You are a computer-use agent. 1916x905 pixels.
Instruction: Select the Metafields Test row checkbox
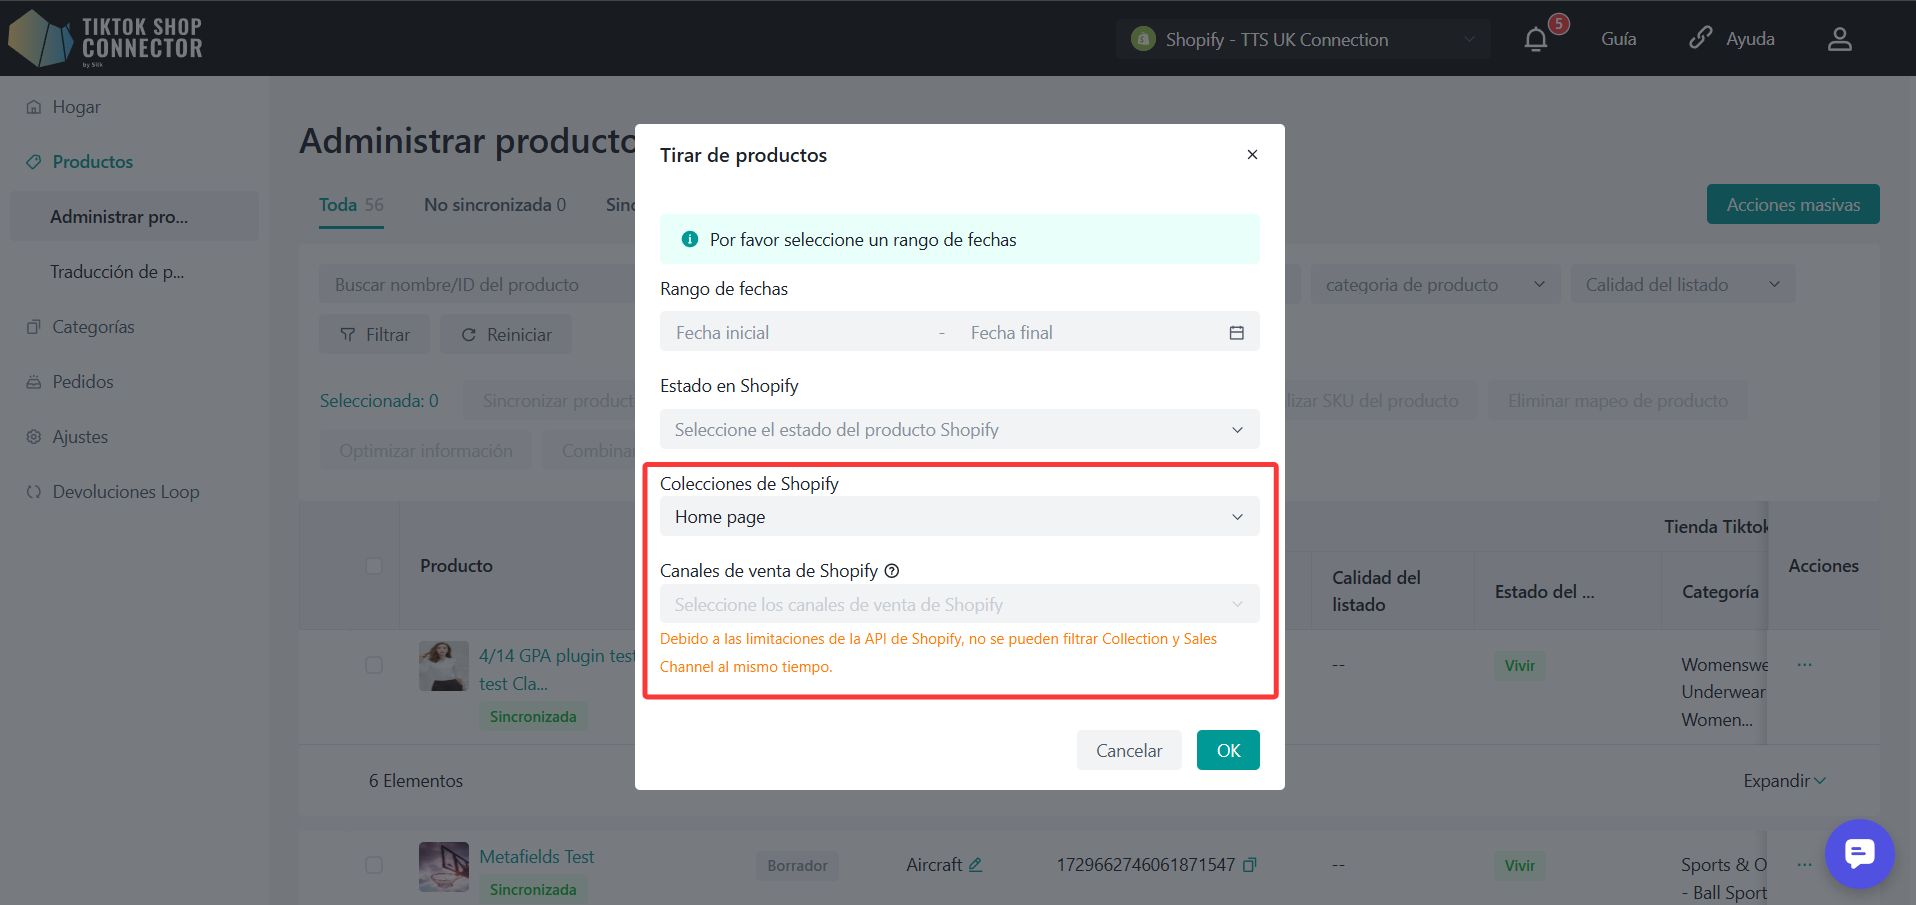pyautogui.click(x=374, y=865)
